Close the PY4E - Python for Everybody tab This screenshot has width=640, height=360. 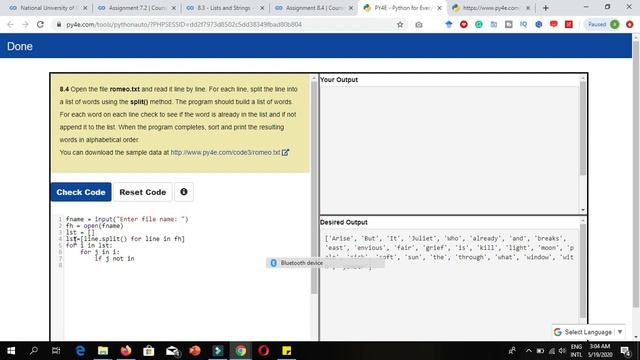click(x=439, y=8)
